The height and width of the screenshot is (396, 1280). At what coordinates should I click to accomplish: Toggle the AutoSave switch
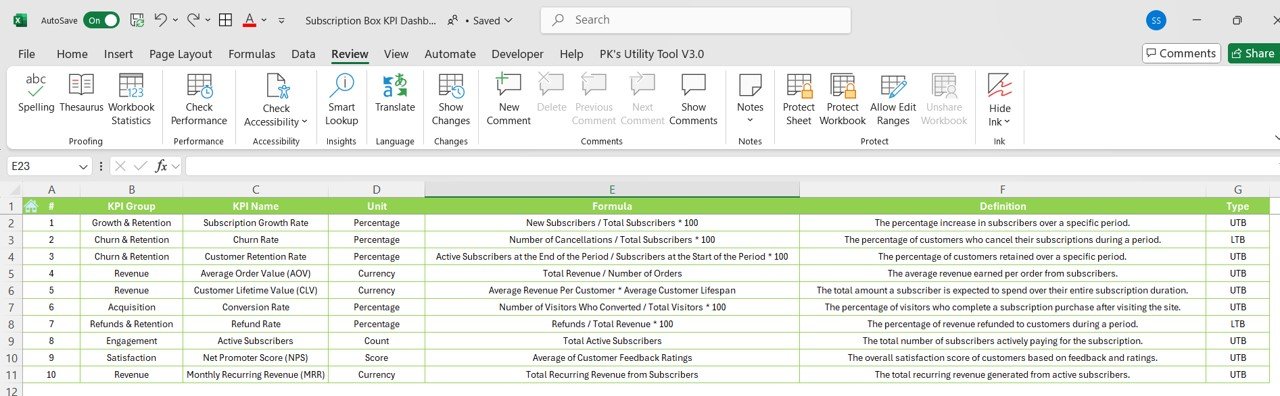coord(101,20)
